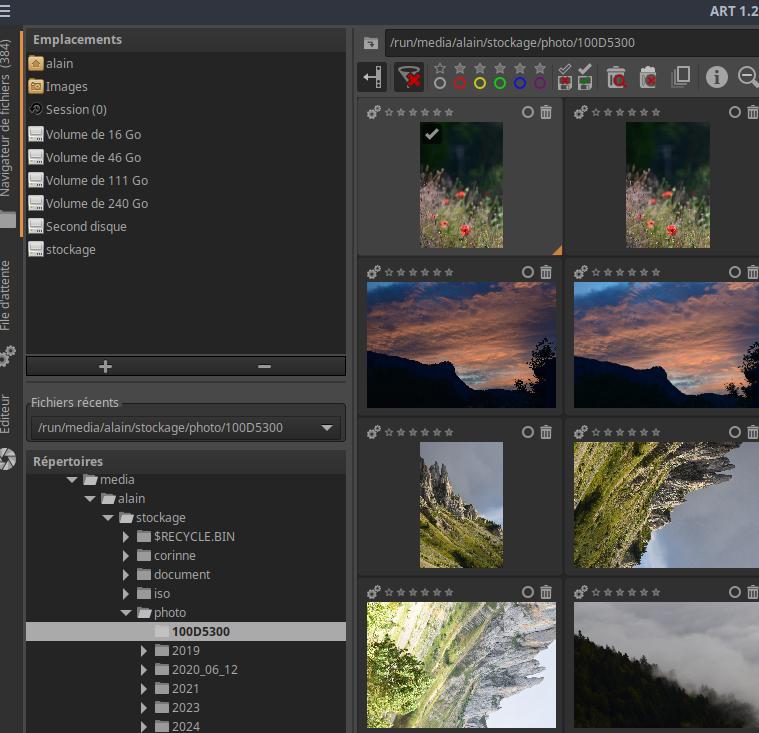Select the 2023 folder
This screenshot has width=759, height=733.
[185, 708]
